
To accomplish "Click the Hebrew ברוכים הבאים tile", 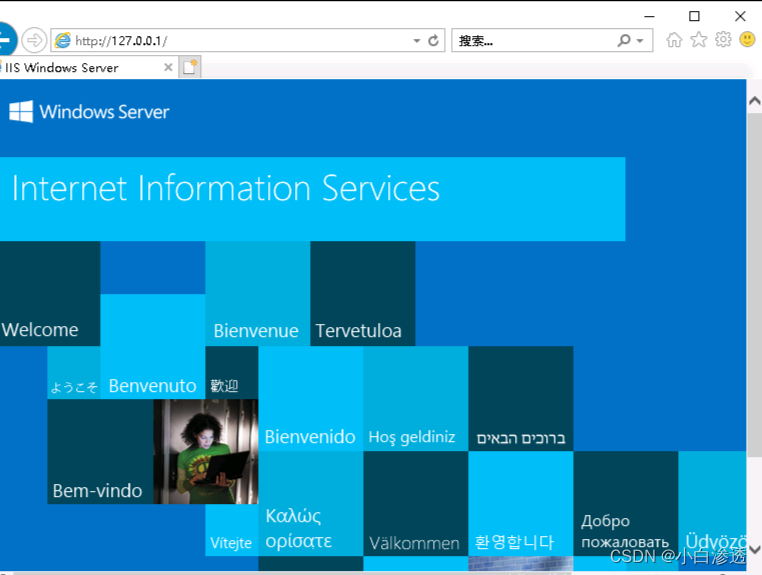I will [x=521, y=399].
